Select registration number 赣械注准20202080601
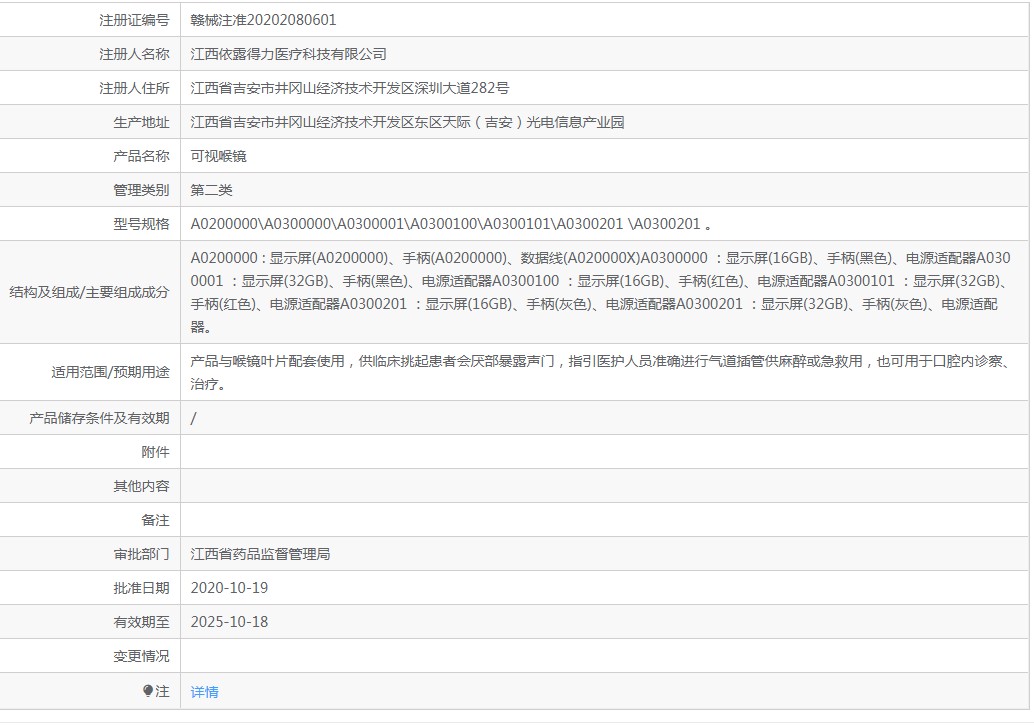 click(263, 20)
